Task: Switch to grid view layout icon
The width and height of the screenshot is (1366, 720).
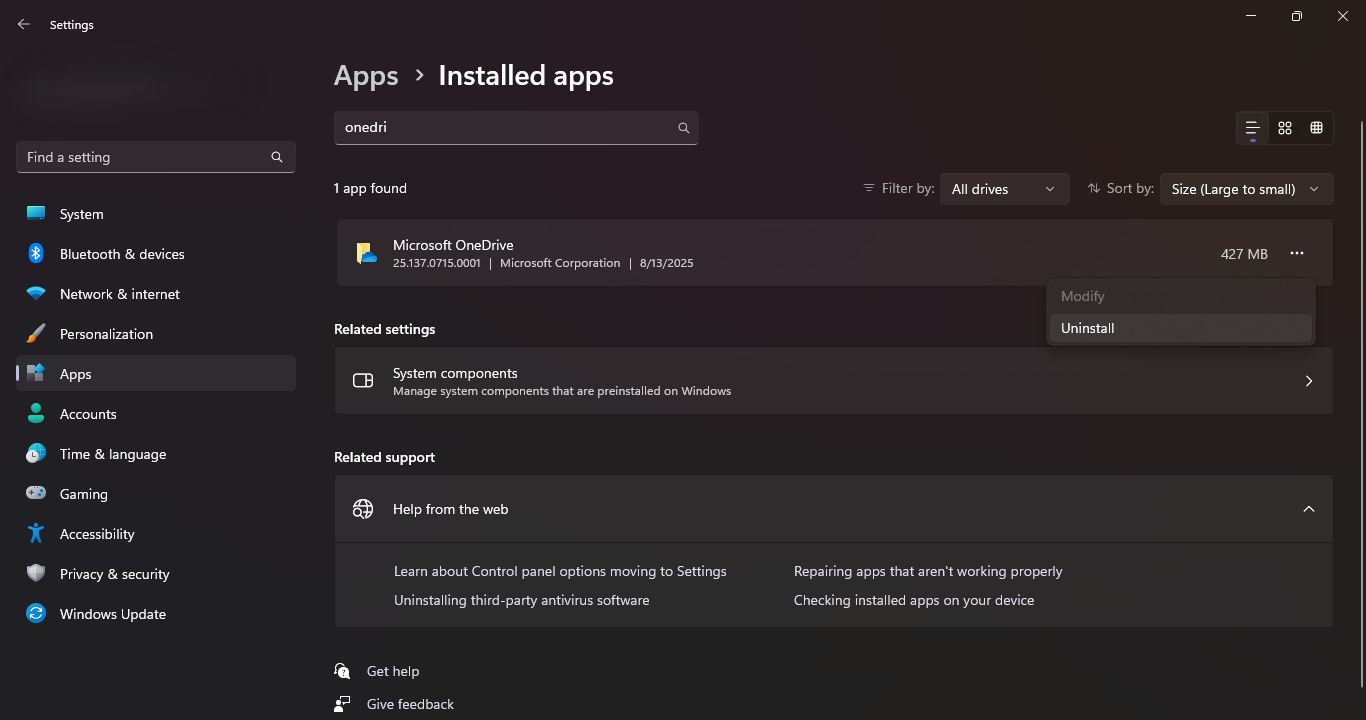Action: click(x=1285, y=128)
